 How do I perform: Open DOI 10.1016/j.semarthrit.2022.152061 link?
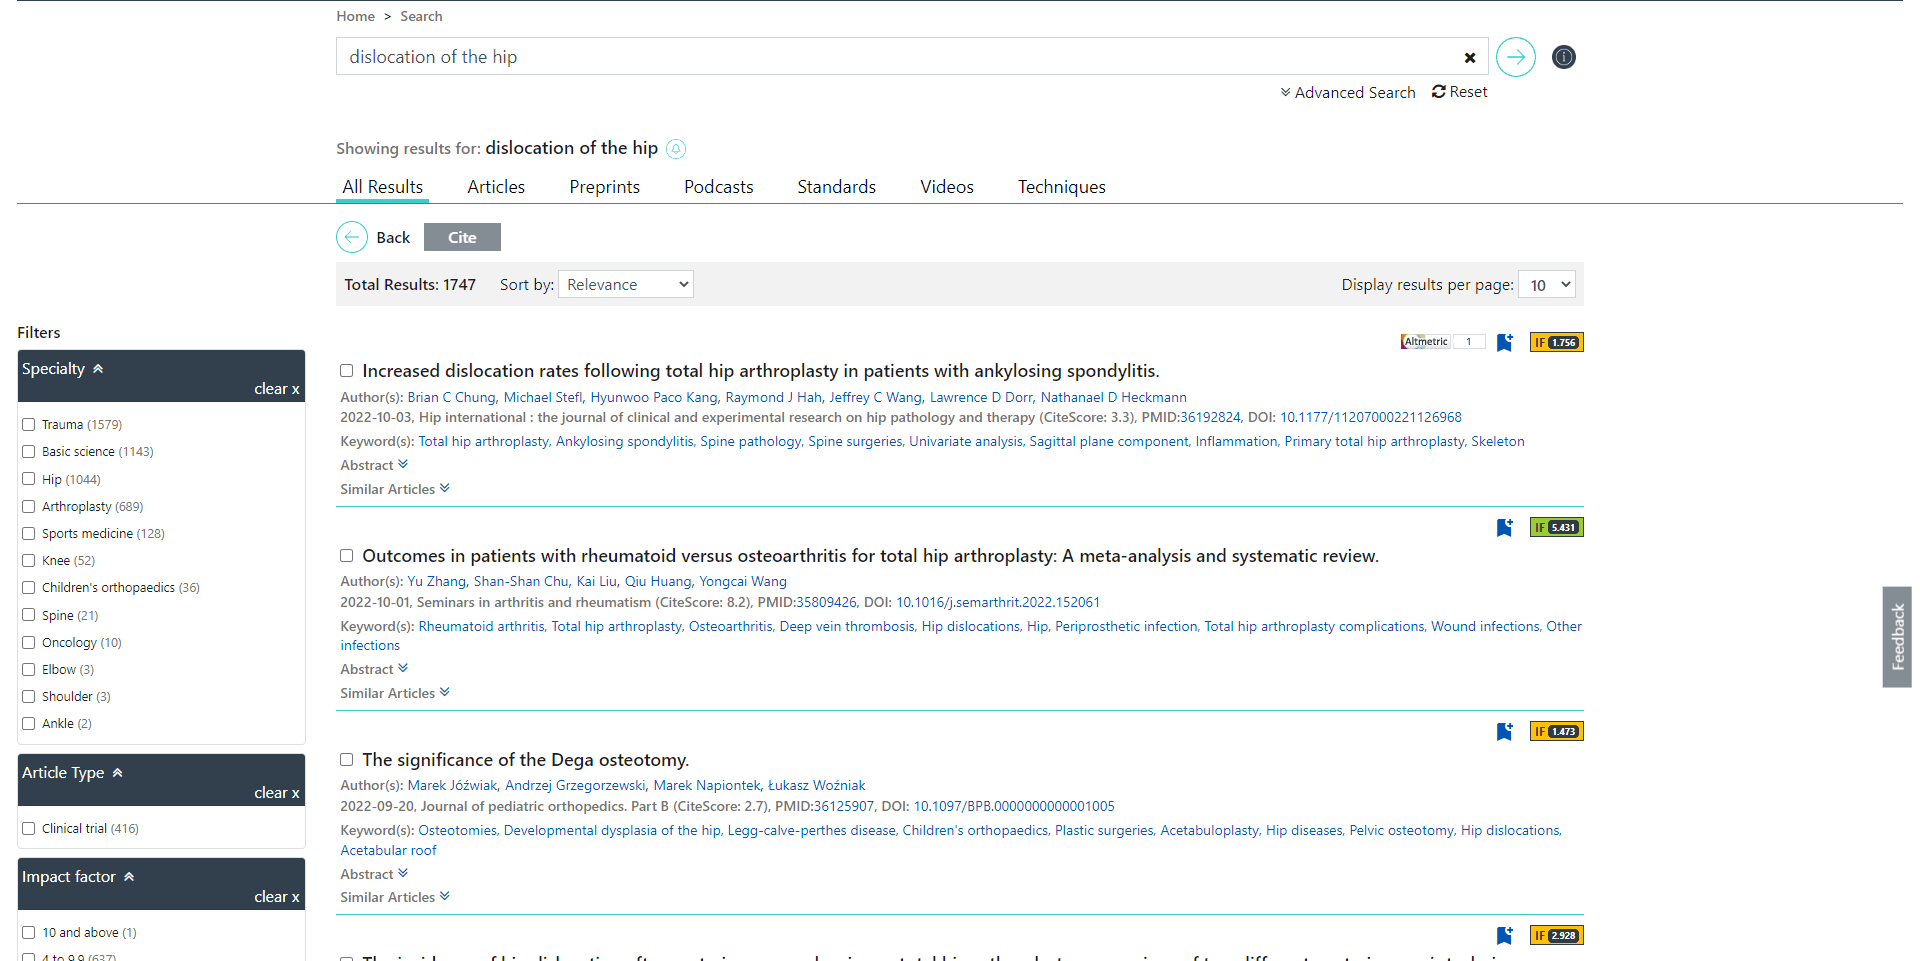coord(997,602)
